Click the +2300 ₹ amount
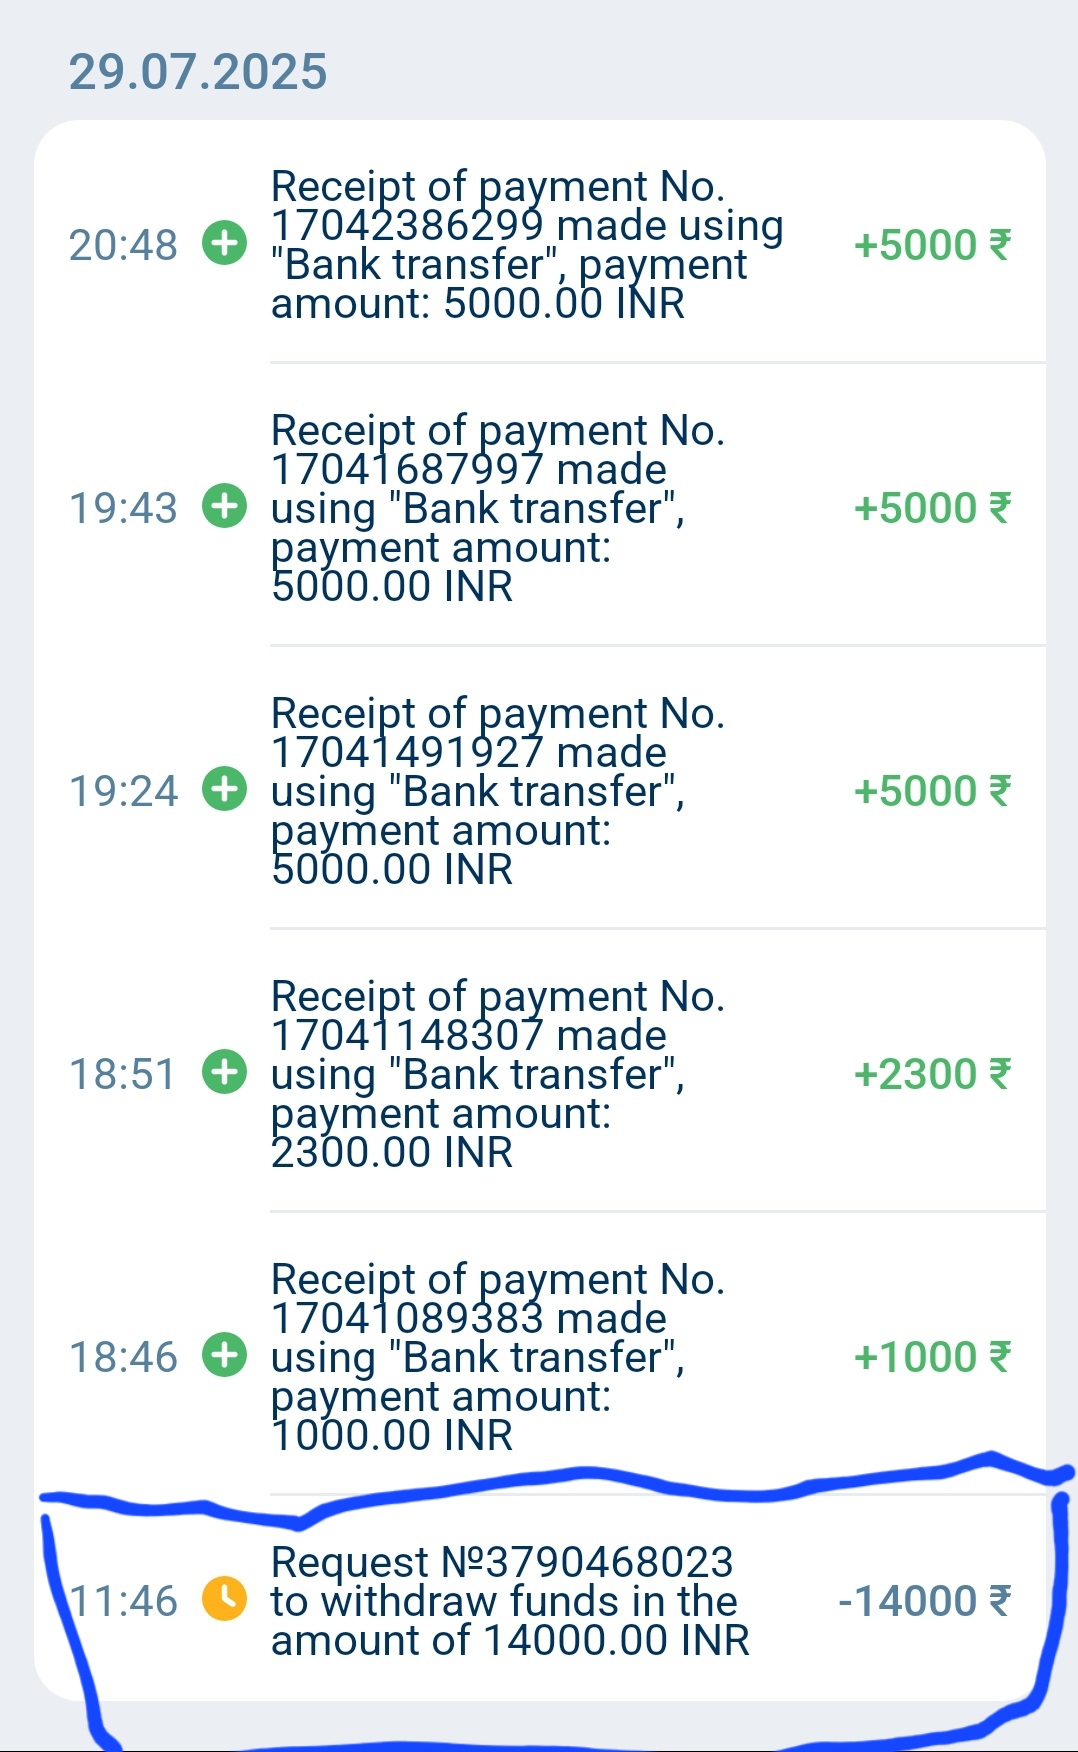The height and width of the screenshot is (1752, 1078). [x=932, y=1074]
